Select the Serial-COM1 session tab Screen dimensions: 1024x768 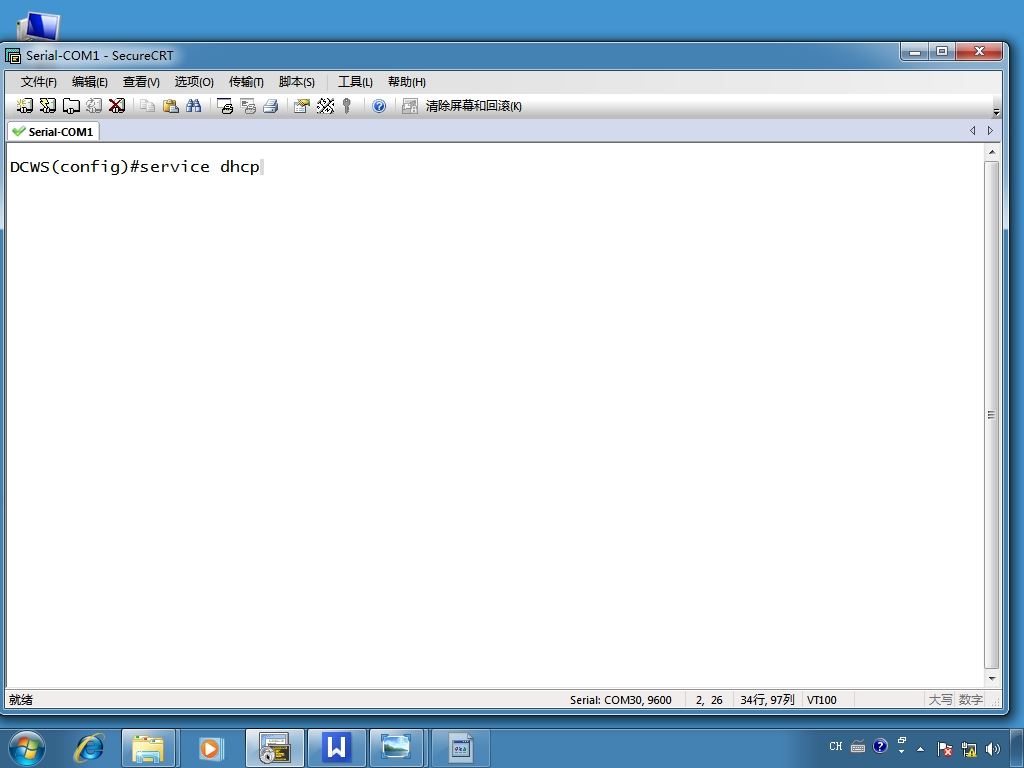(x=54, y=131)
